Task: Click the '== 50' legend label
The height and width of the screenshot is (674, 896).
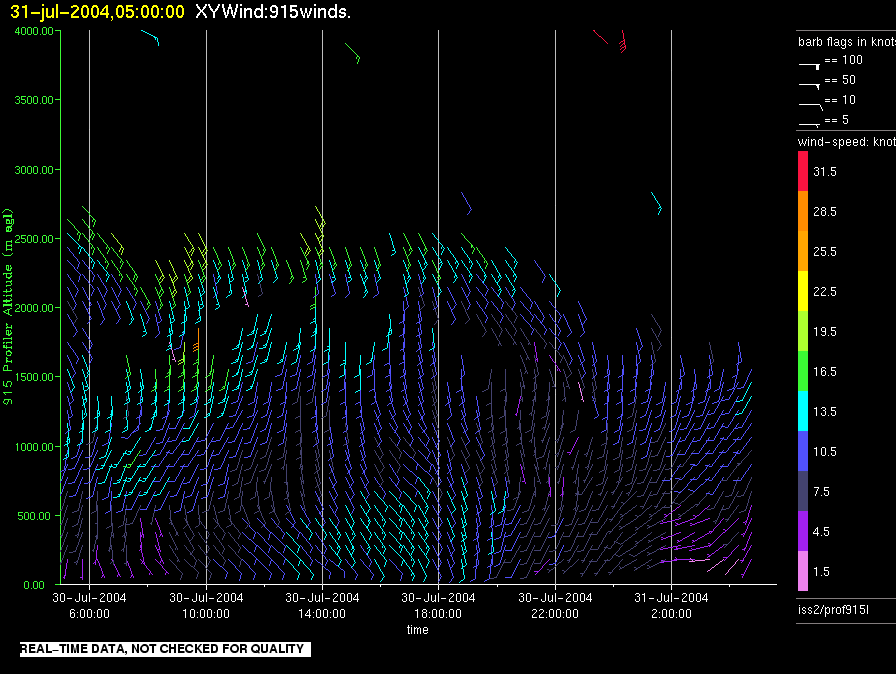Action: click(840, 80)
